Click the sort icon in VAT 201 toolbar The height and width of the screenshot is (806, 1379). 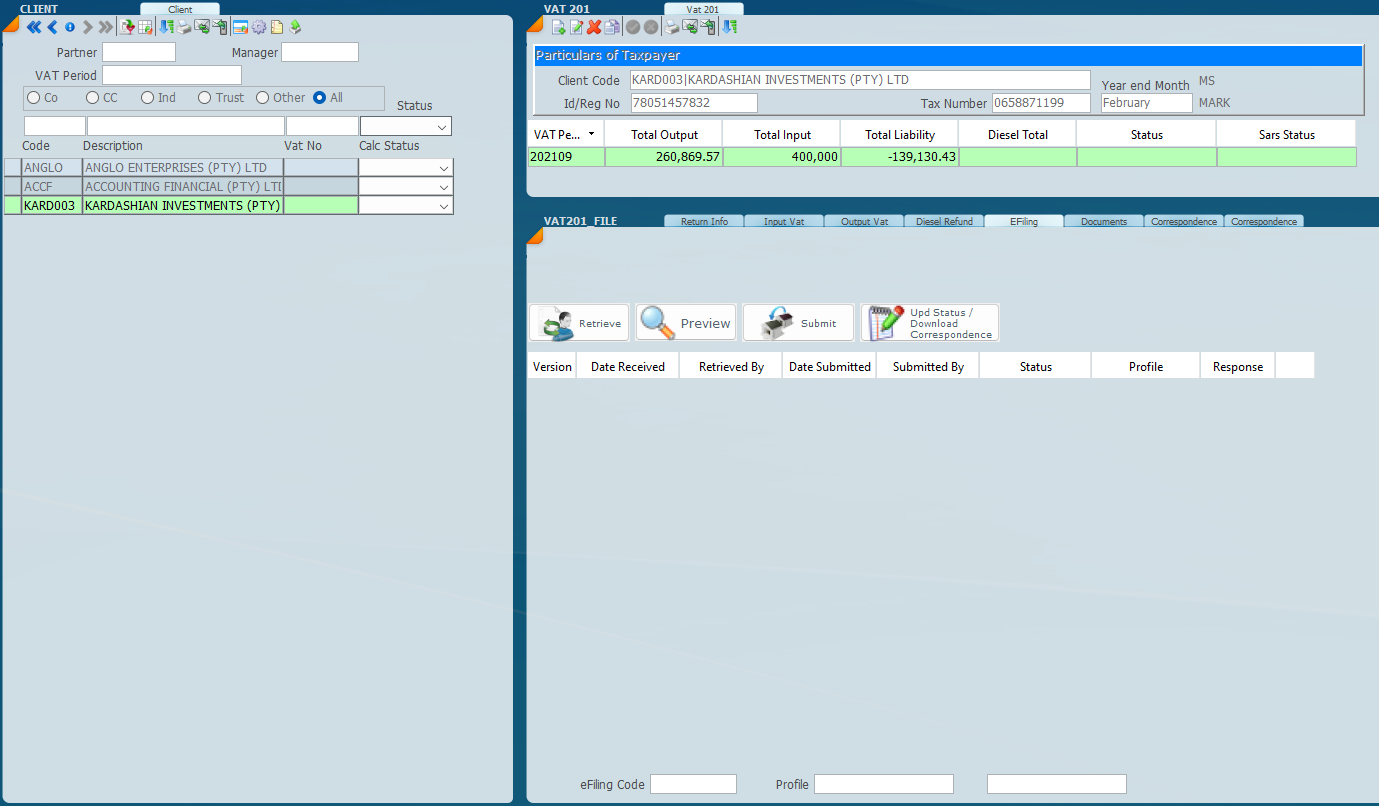[730, 27]
